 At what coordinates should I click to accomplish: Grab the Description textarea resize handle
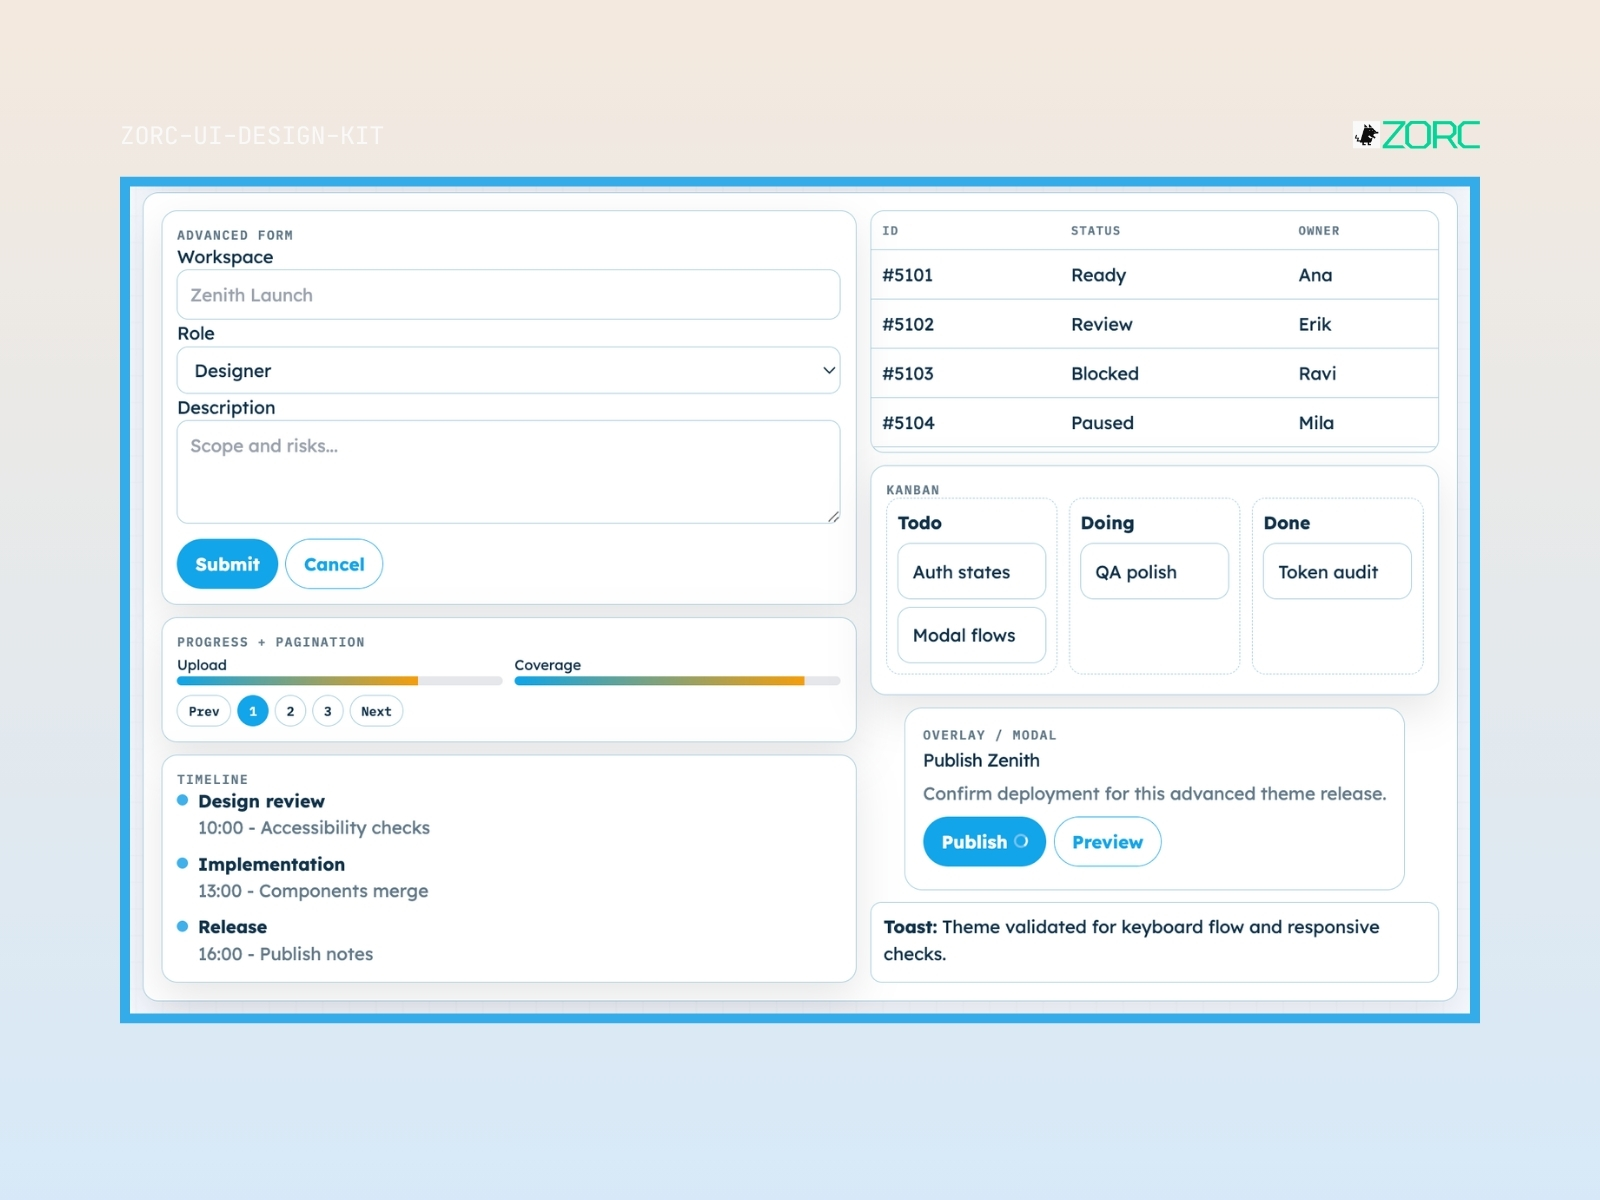pos(833,517)
